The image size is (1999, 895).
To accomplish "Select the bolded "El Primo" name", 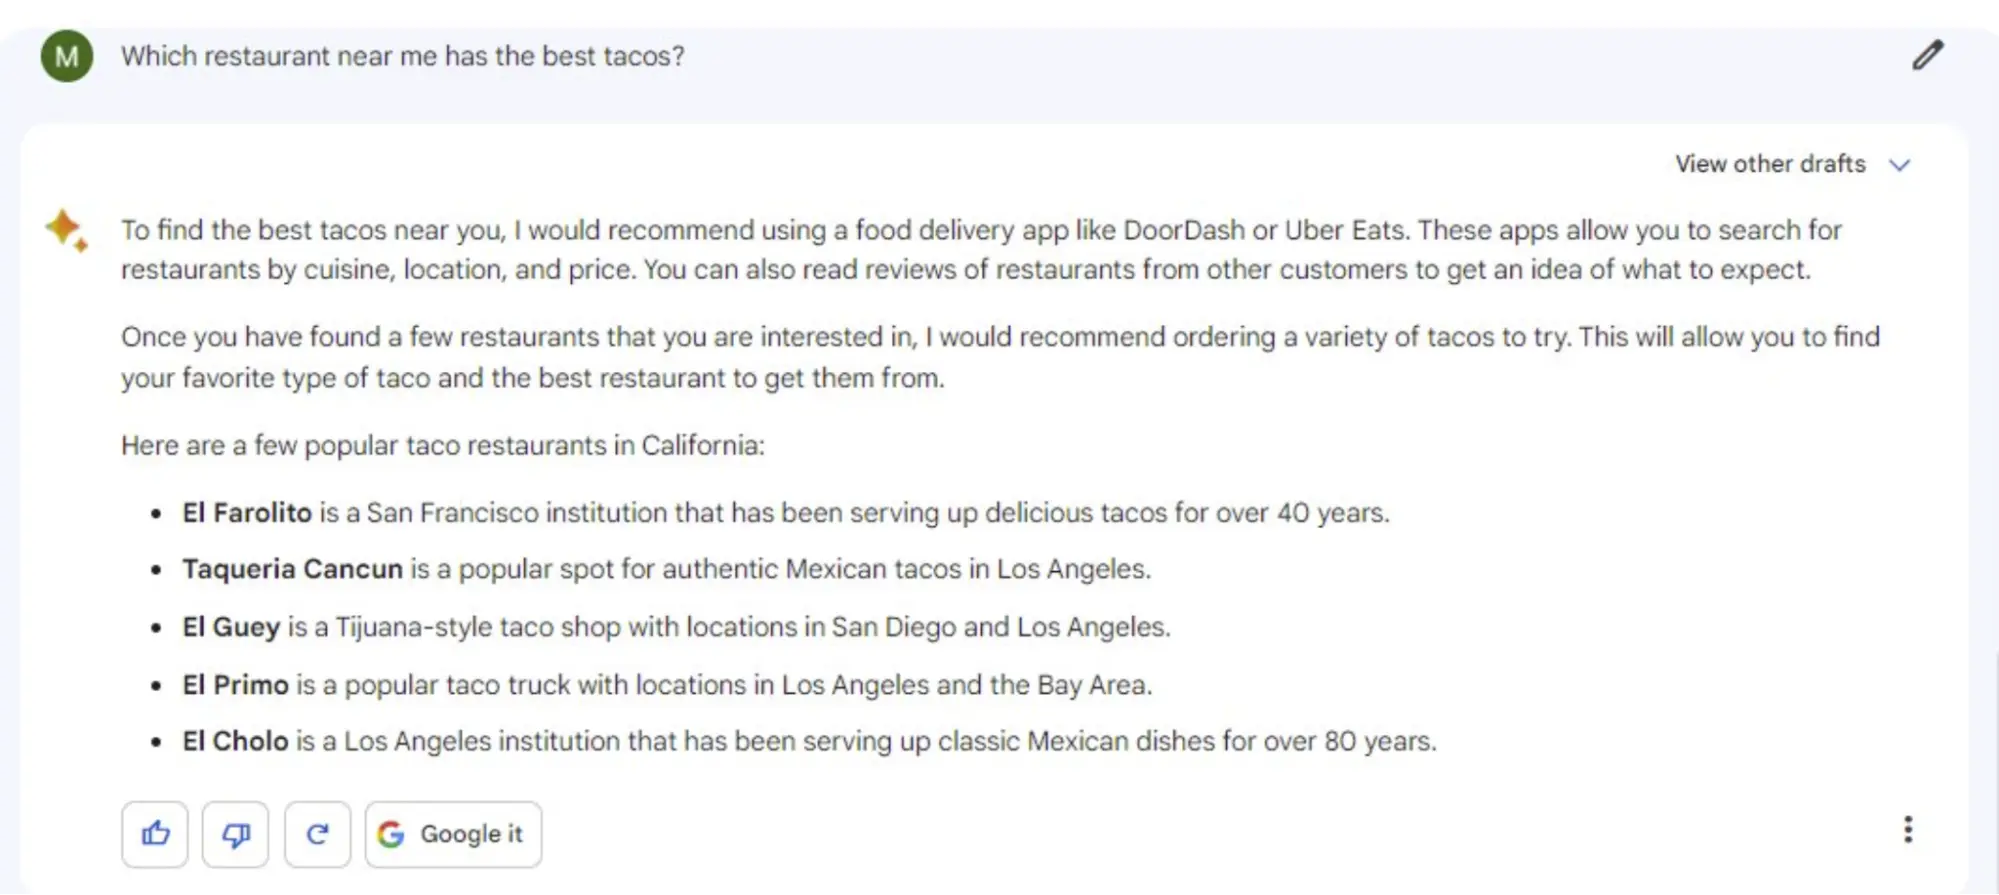I will tap(235, 685).
